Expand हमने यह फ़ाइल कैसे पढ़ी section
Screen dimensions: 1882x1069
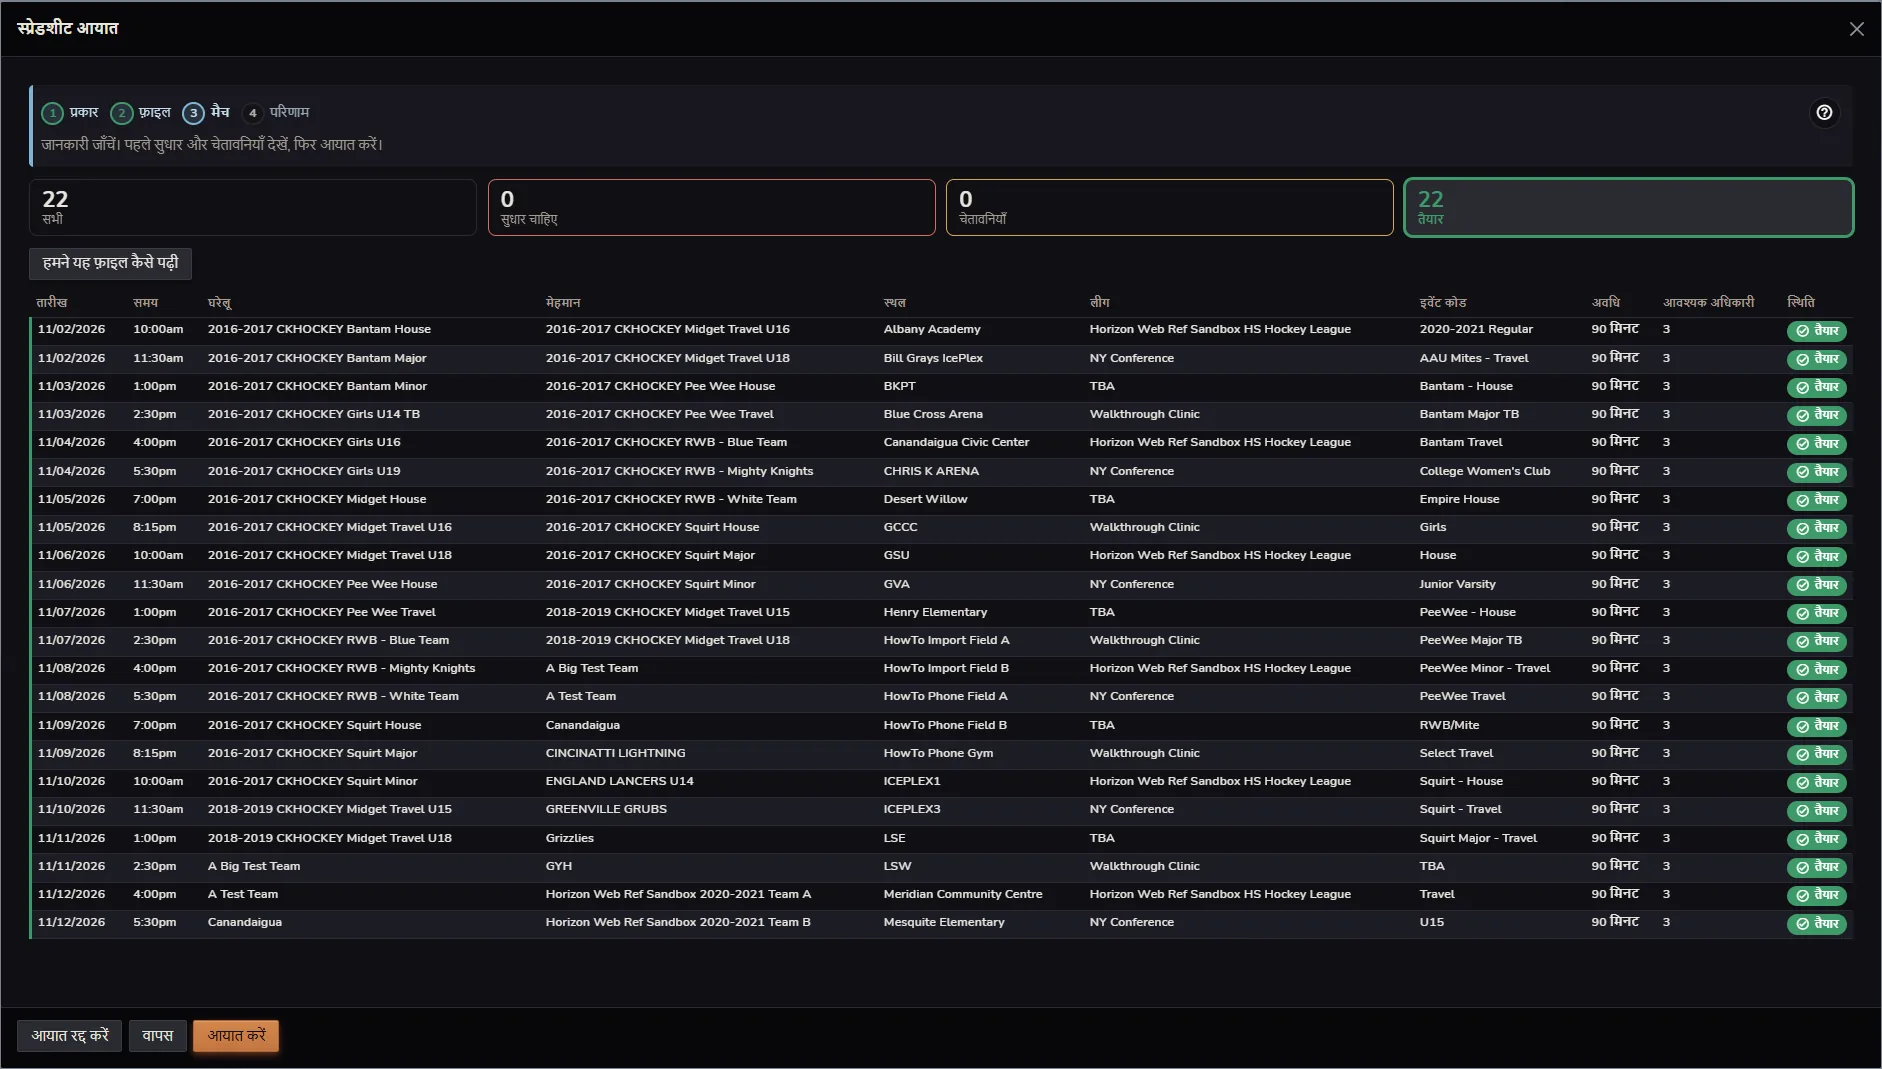[110, 263]
